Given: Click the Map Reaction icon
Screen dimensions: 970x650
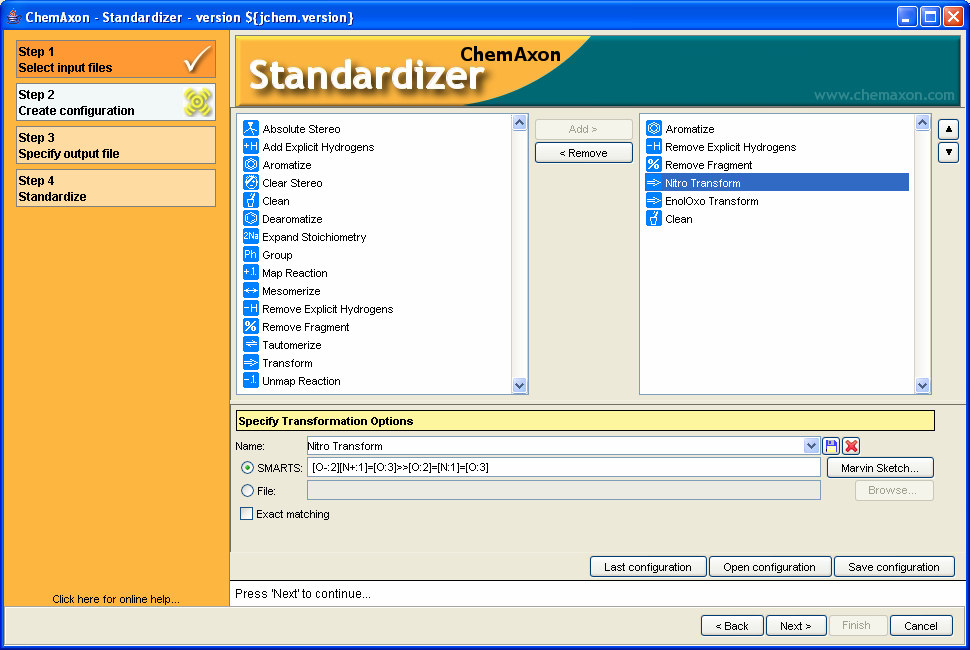Looking at the screenshot, I should click(251, 272).
